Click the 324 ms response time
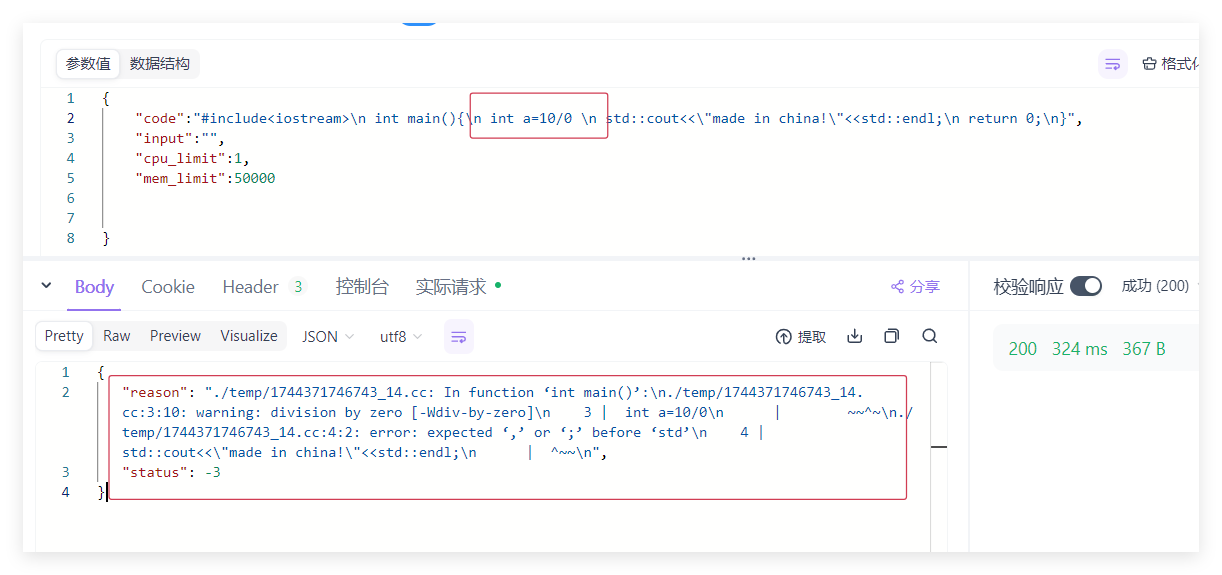Viewport: 1222px width, 575px height. pyautogui.click(x=1080, y=349)
